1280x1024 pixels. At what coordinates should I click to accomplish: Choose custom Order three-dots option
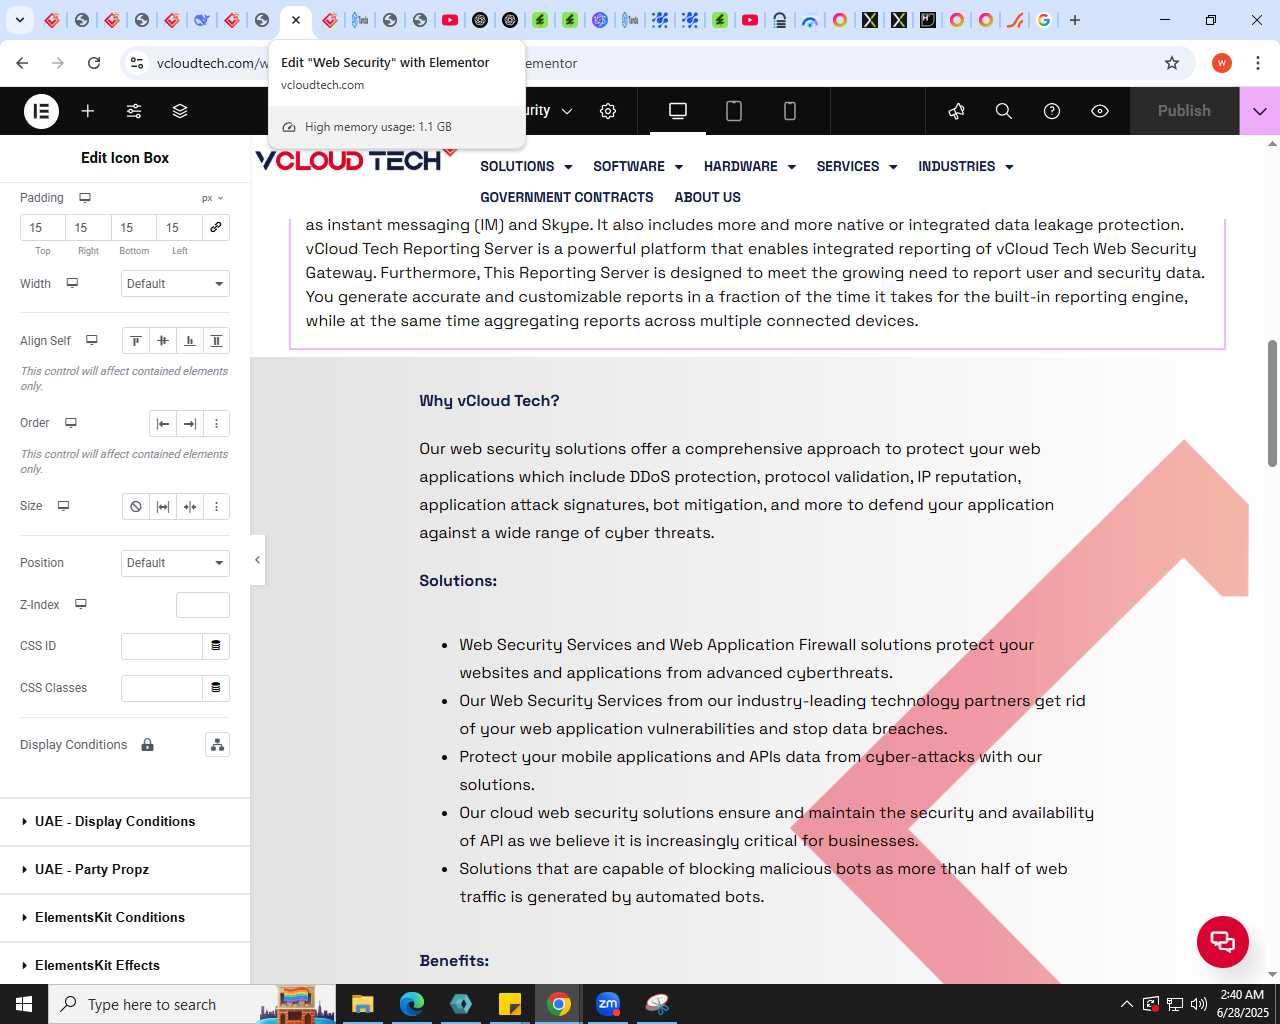216,424
